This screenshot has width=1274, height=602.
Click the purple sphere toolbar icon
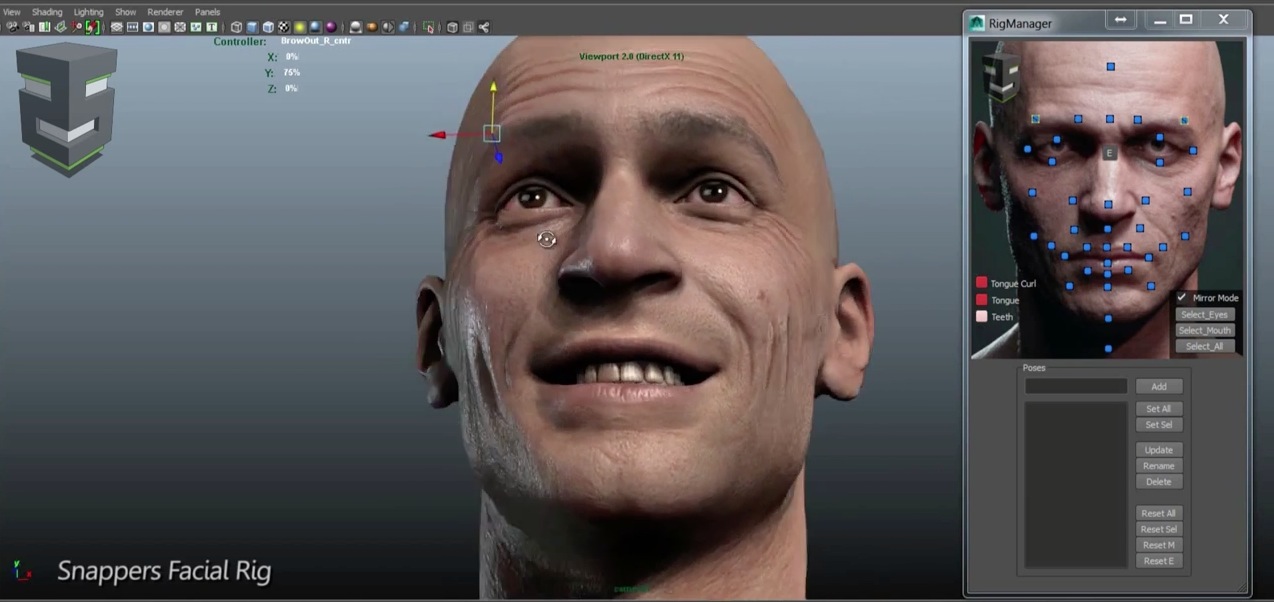click(x=331, y=27)
